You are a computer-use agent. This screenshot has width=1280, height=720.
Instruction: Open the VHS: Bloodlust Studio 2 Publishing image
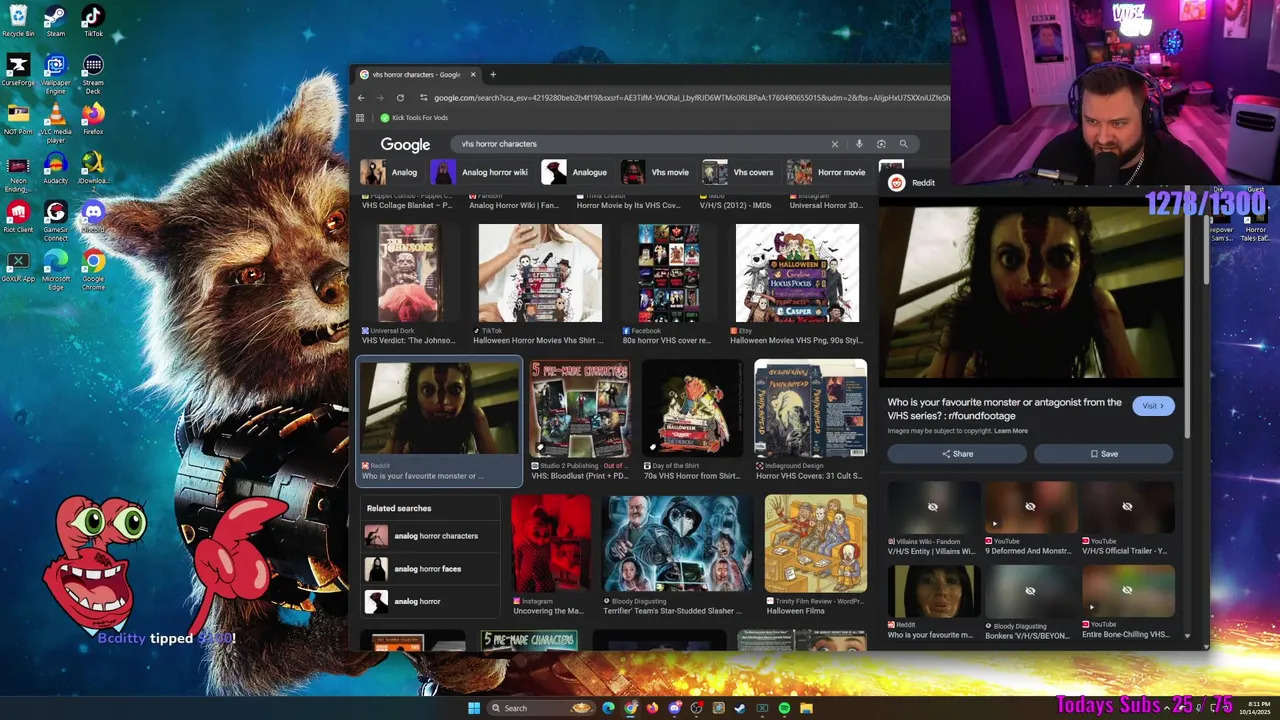[x=580, y=409]
